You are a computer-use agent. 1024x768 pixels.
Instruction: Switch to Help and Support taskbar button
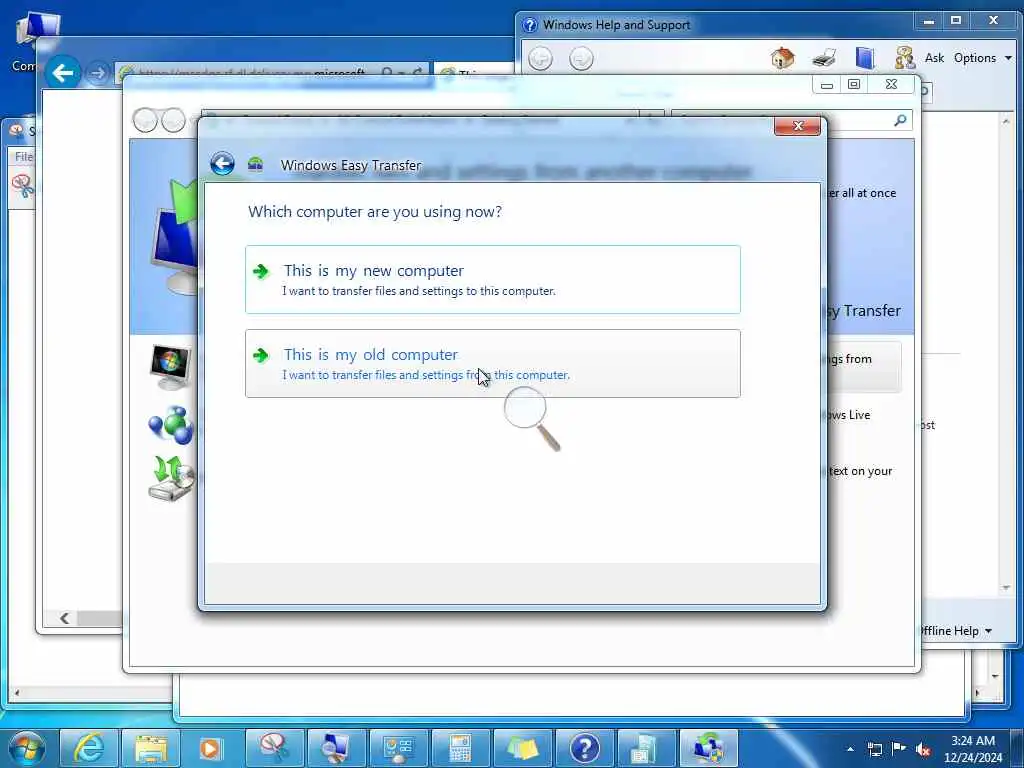point(584,748)
